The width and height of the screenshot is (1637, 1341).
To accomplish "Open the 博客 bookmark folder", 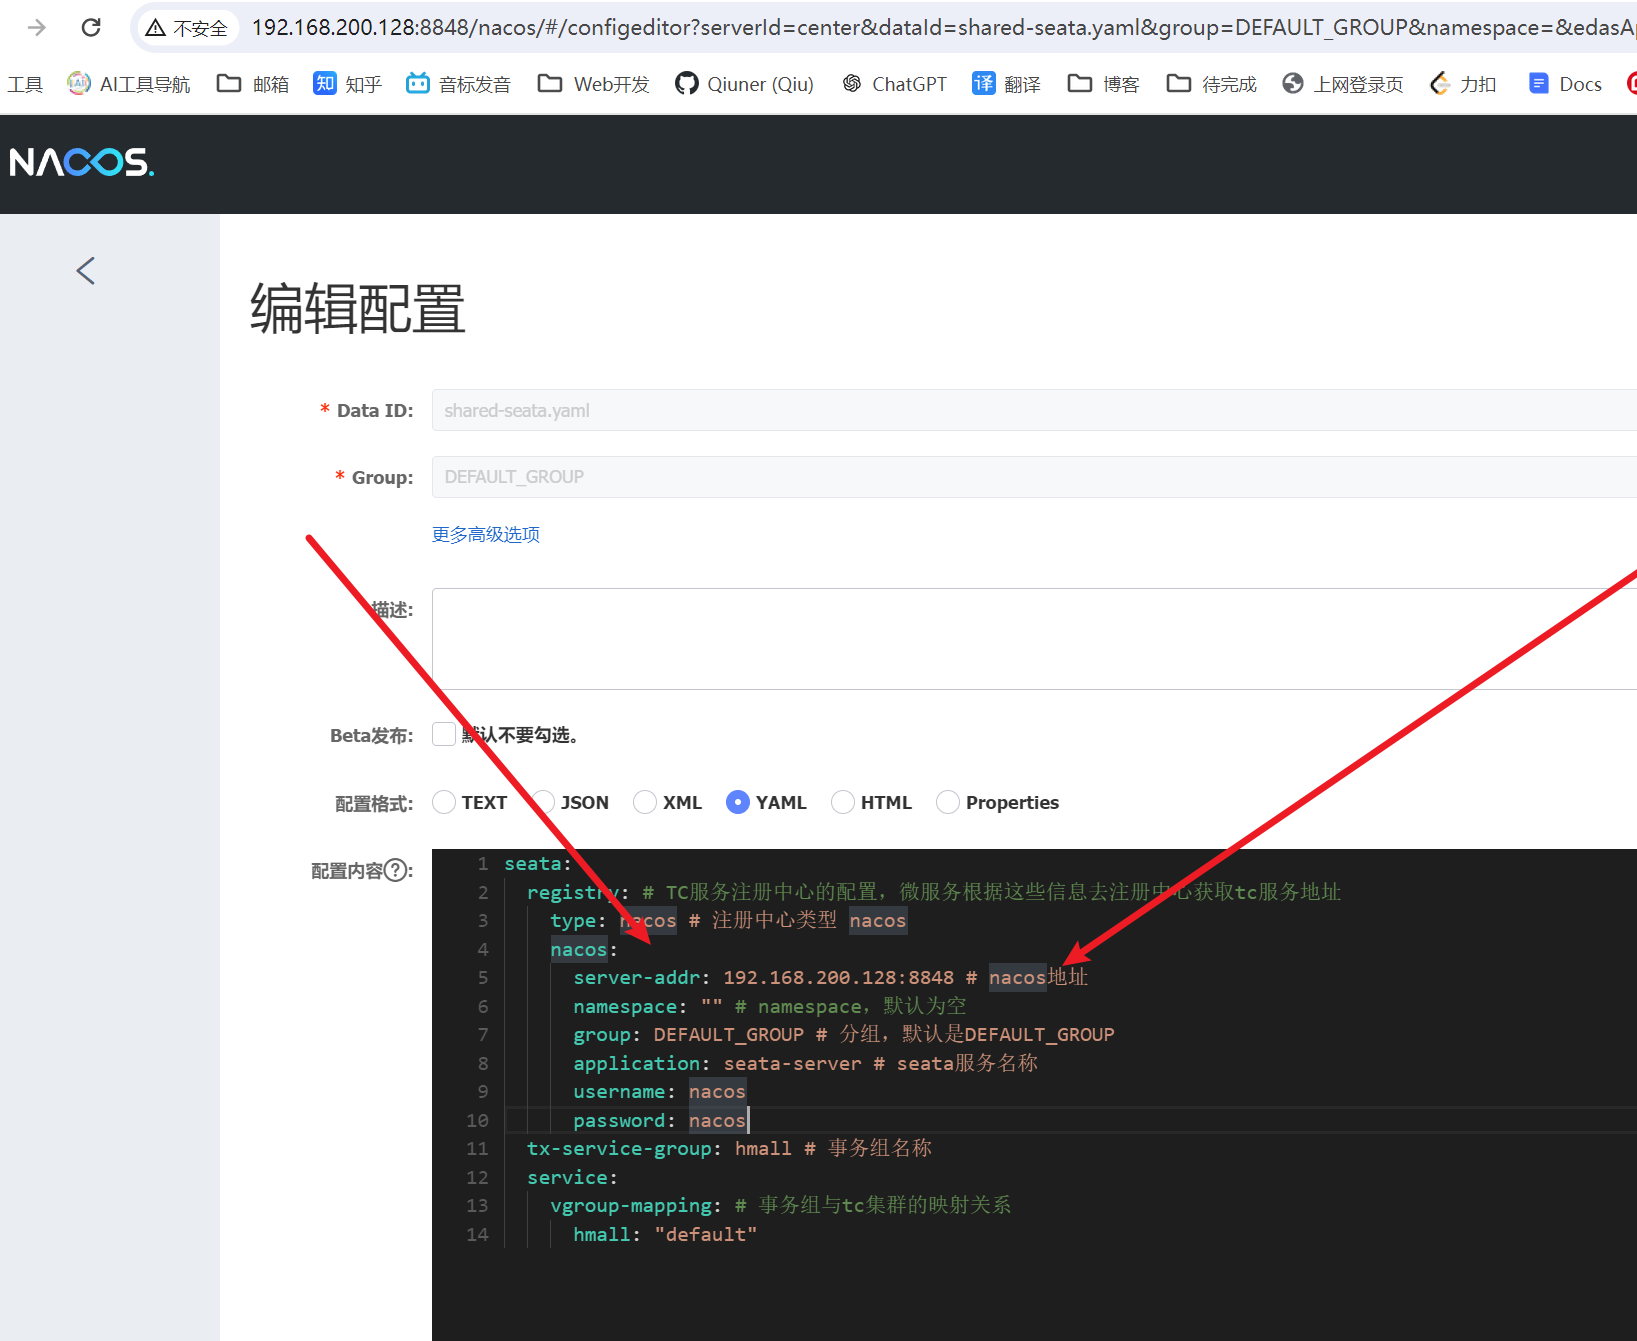I will click(x=1103, y=84).
